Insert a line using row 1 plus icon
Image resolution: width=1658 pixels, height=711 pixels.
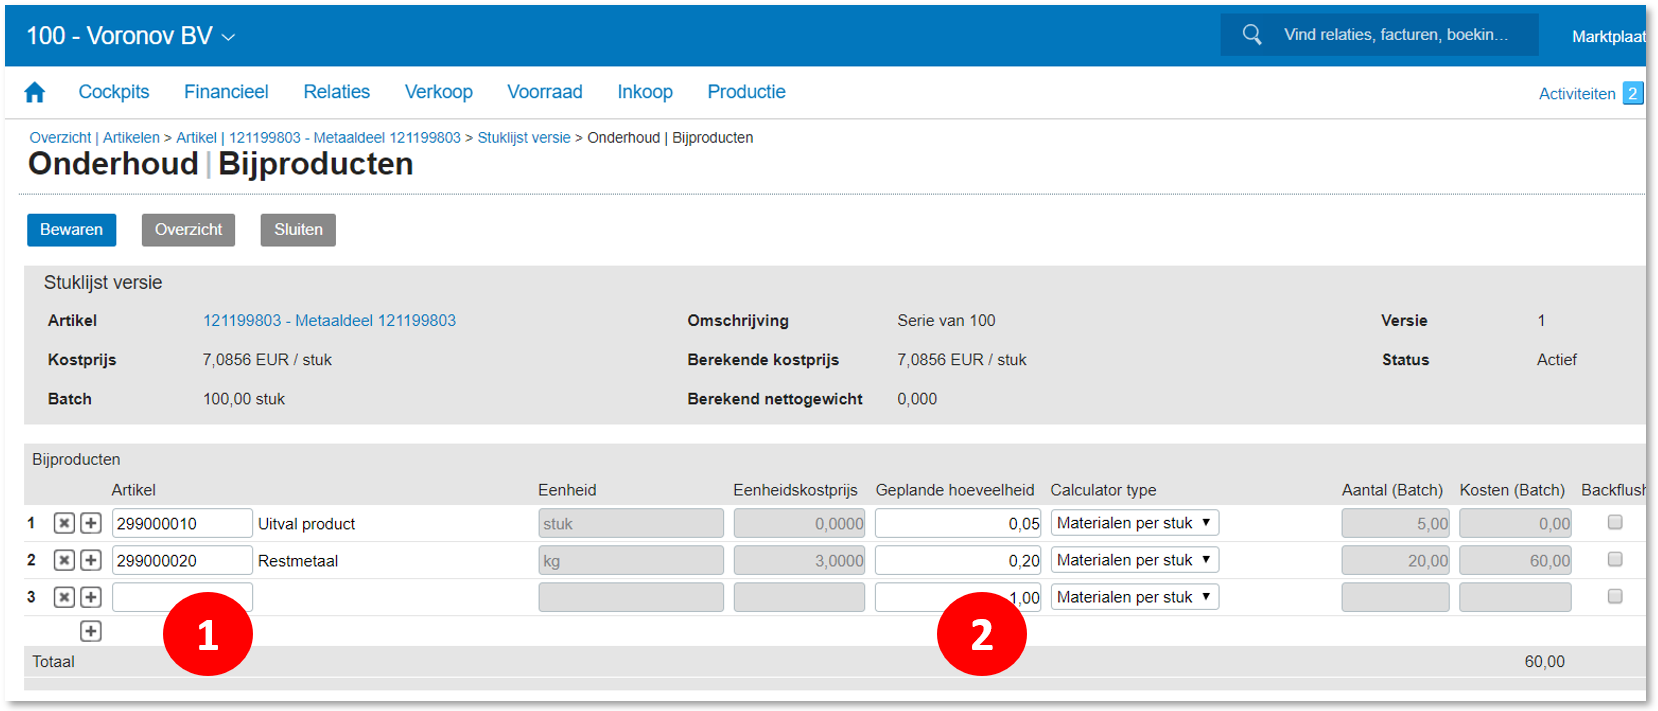pyautogui.click(x=91, y=523)
